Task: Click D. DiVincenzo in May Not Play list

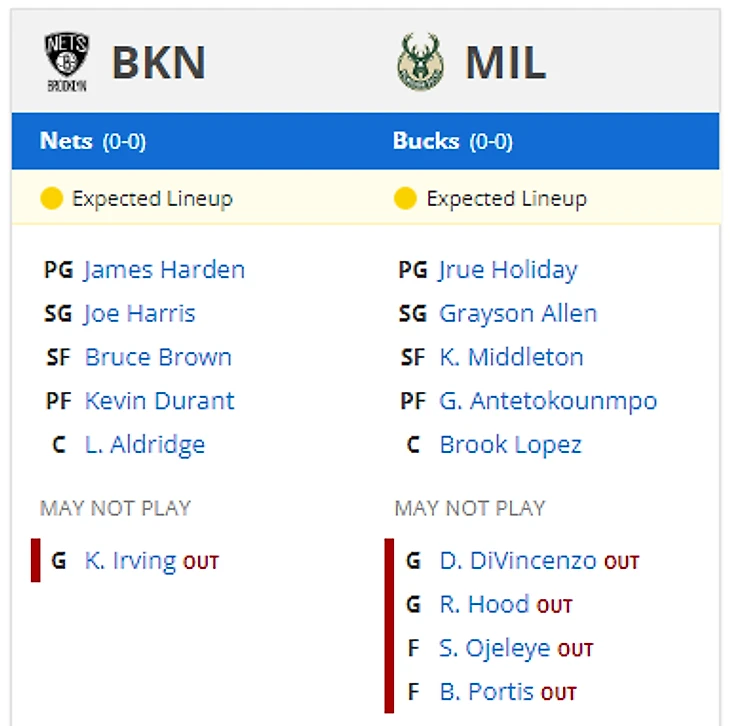Action: click(x=518, y=561)
